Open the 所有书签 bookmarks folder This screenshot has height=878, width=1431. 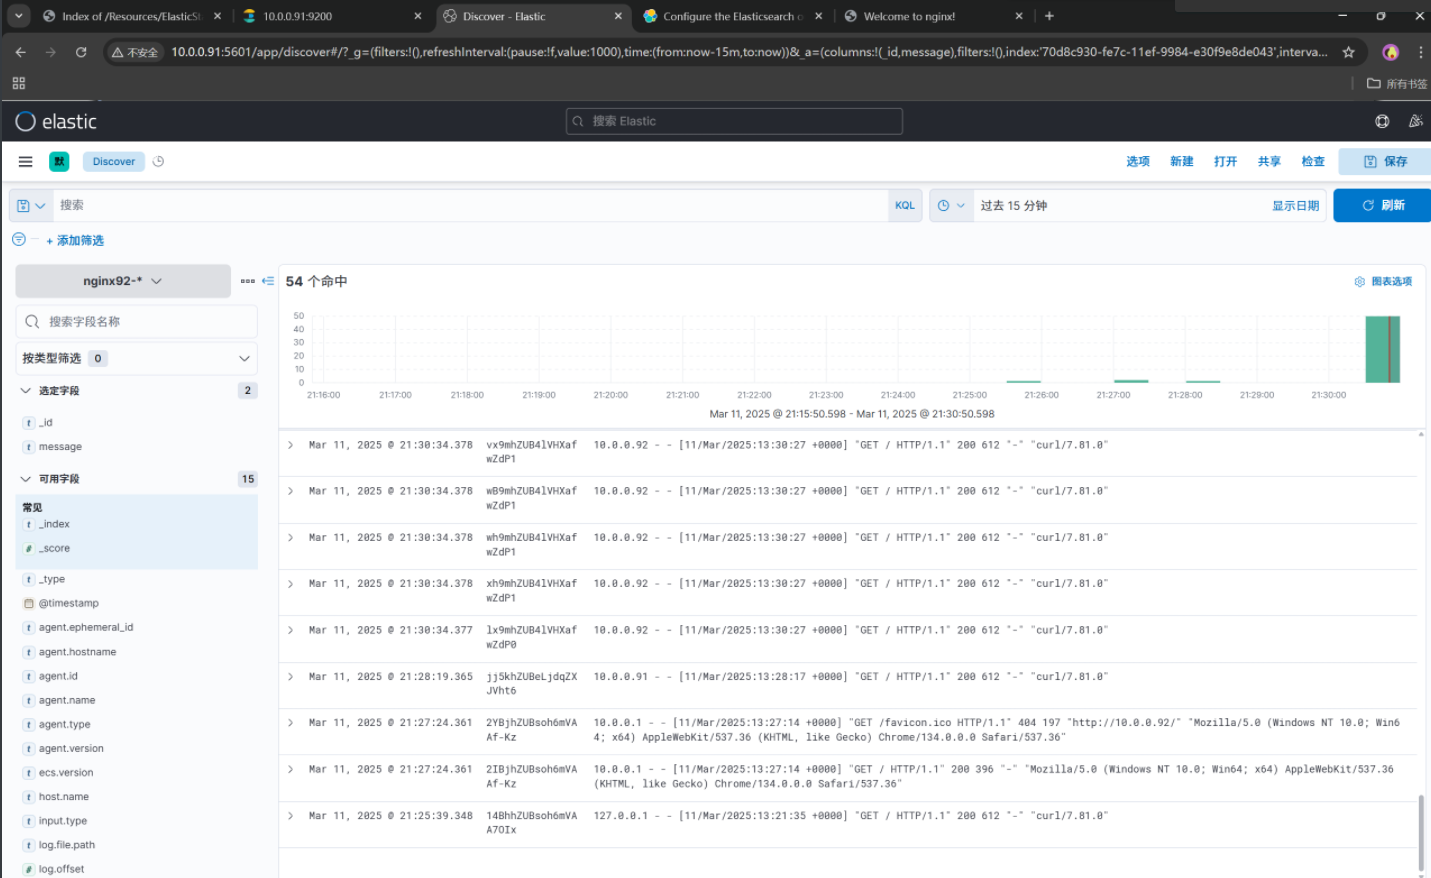(1397, 84)
